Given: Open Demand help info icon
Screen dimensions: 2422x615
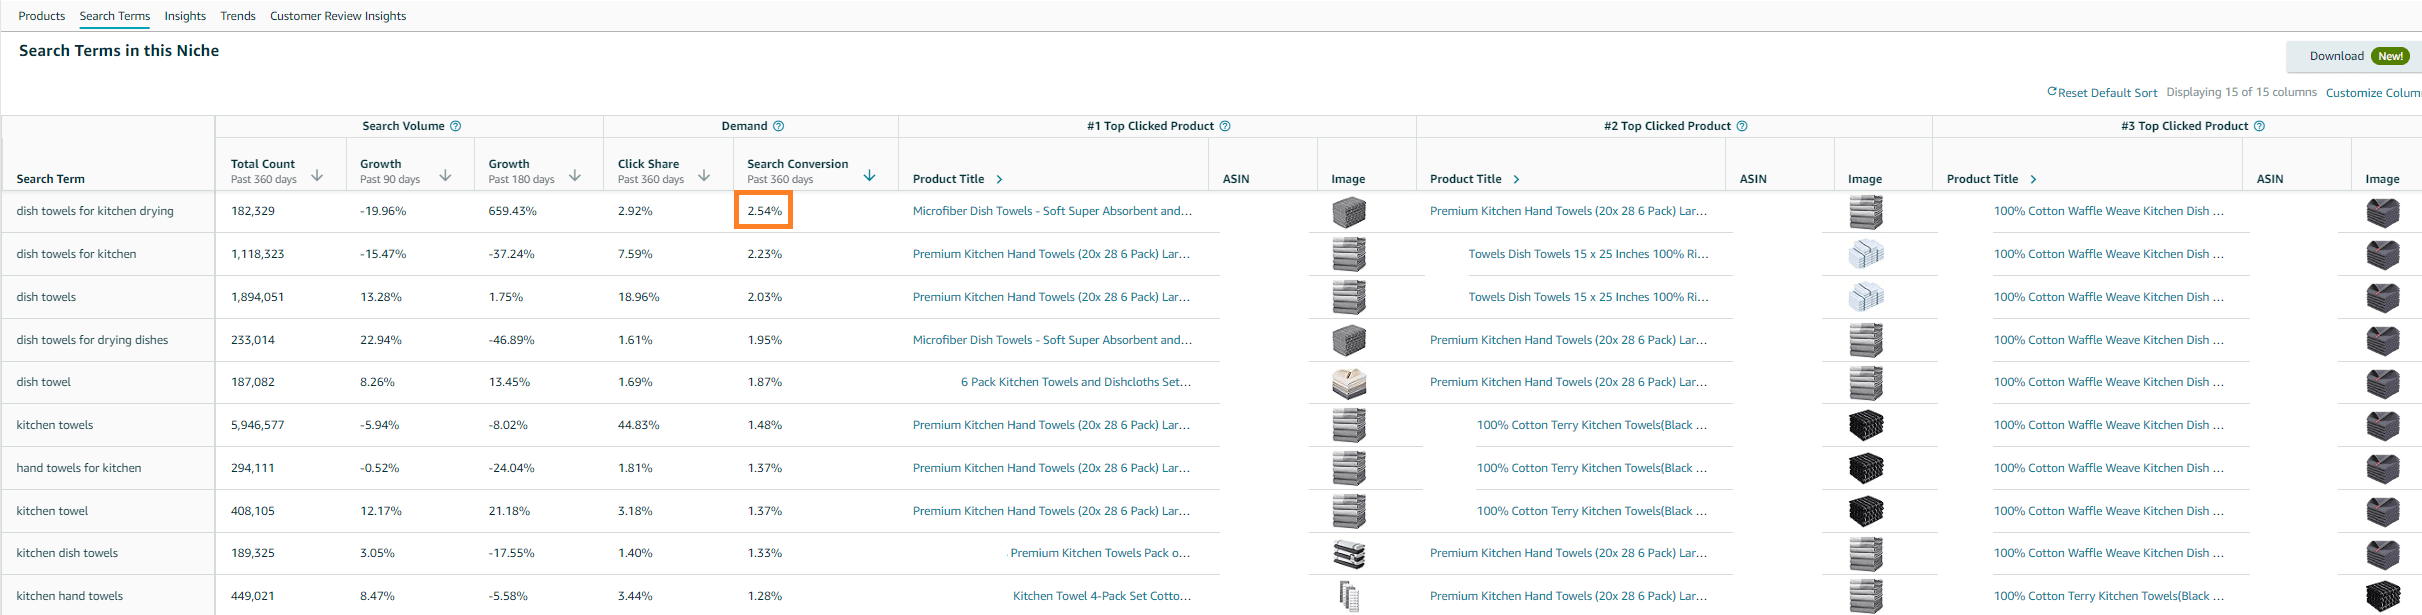Looking at the screenshot, I should pos(779,126).
